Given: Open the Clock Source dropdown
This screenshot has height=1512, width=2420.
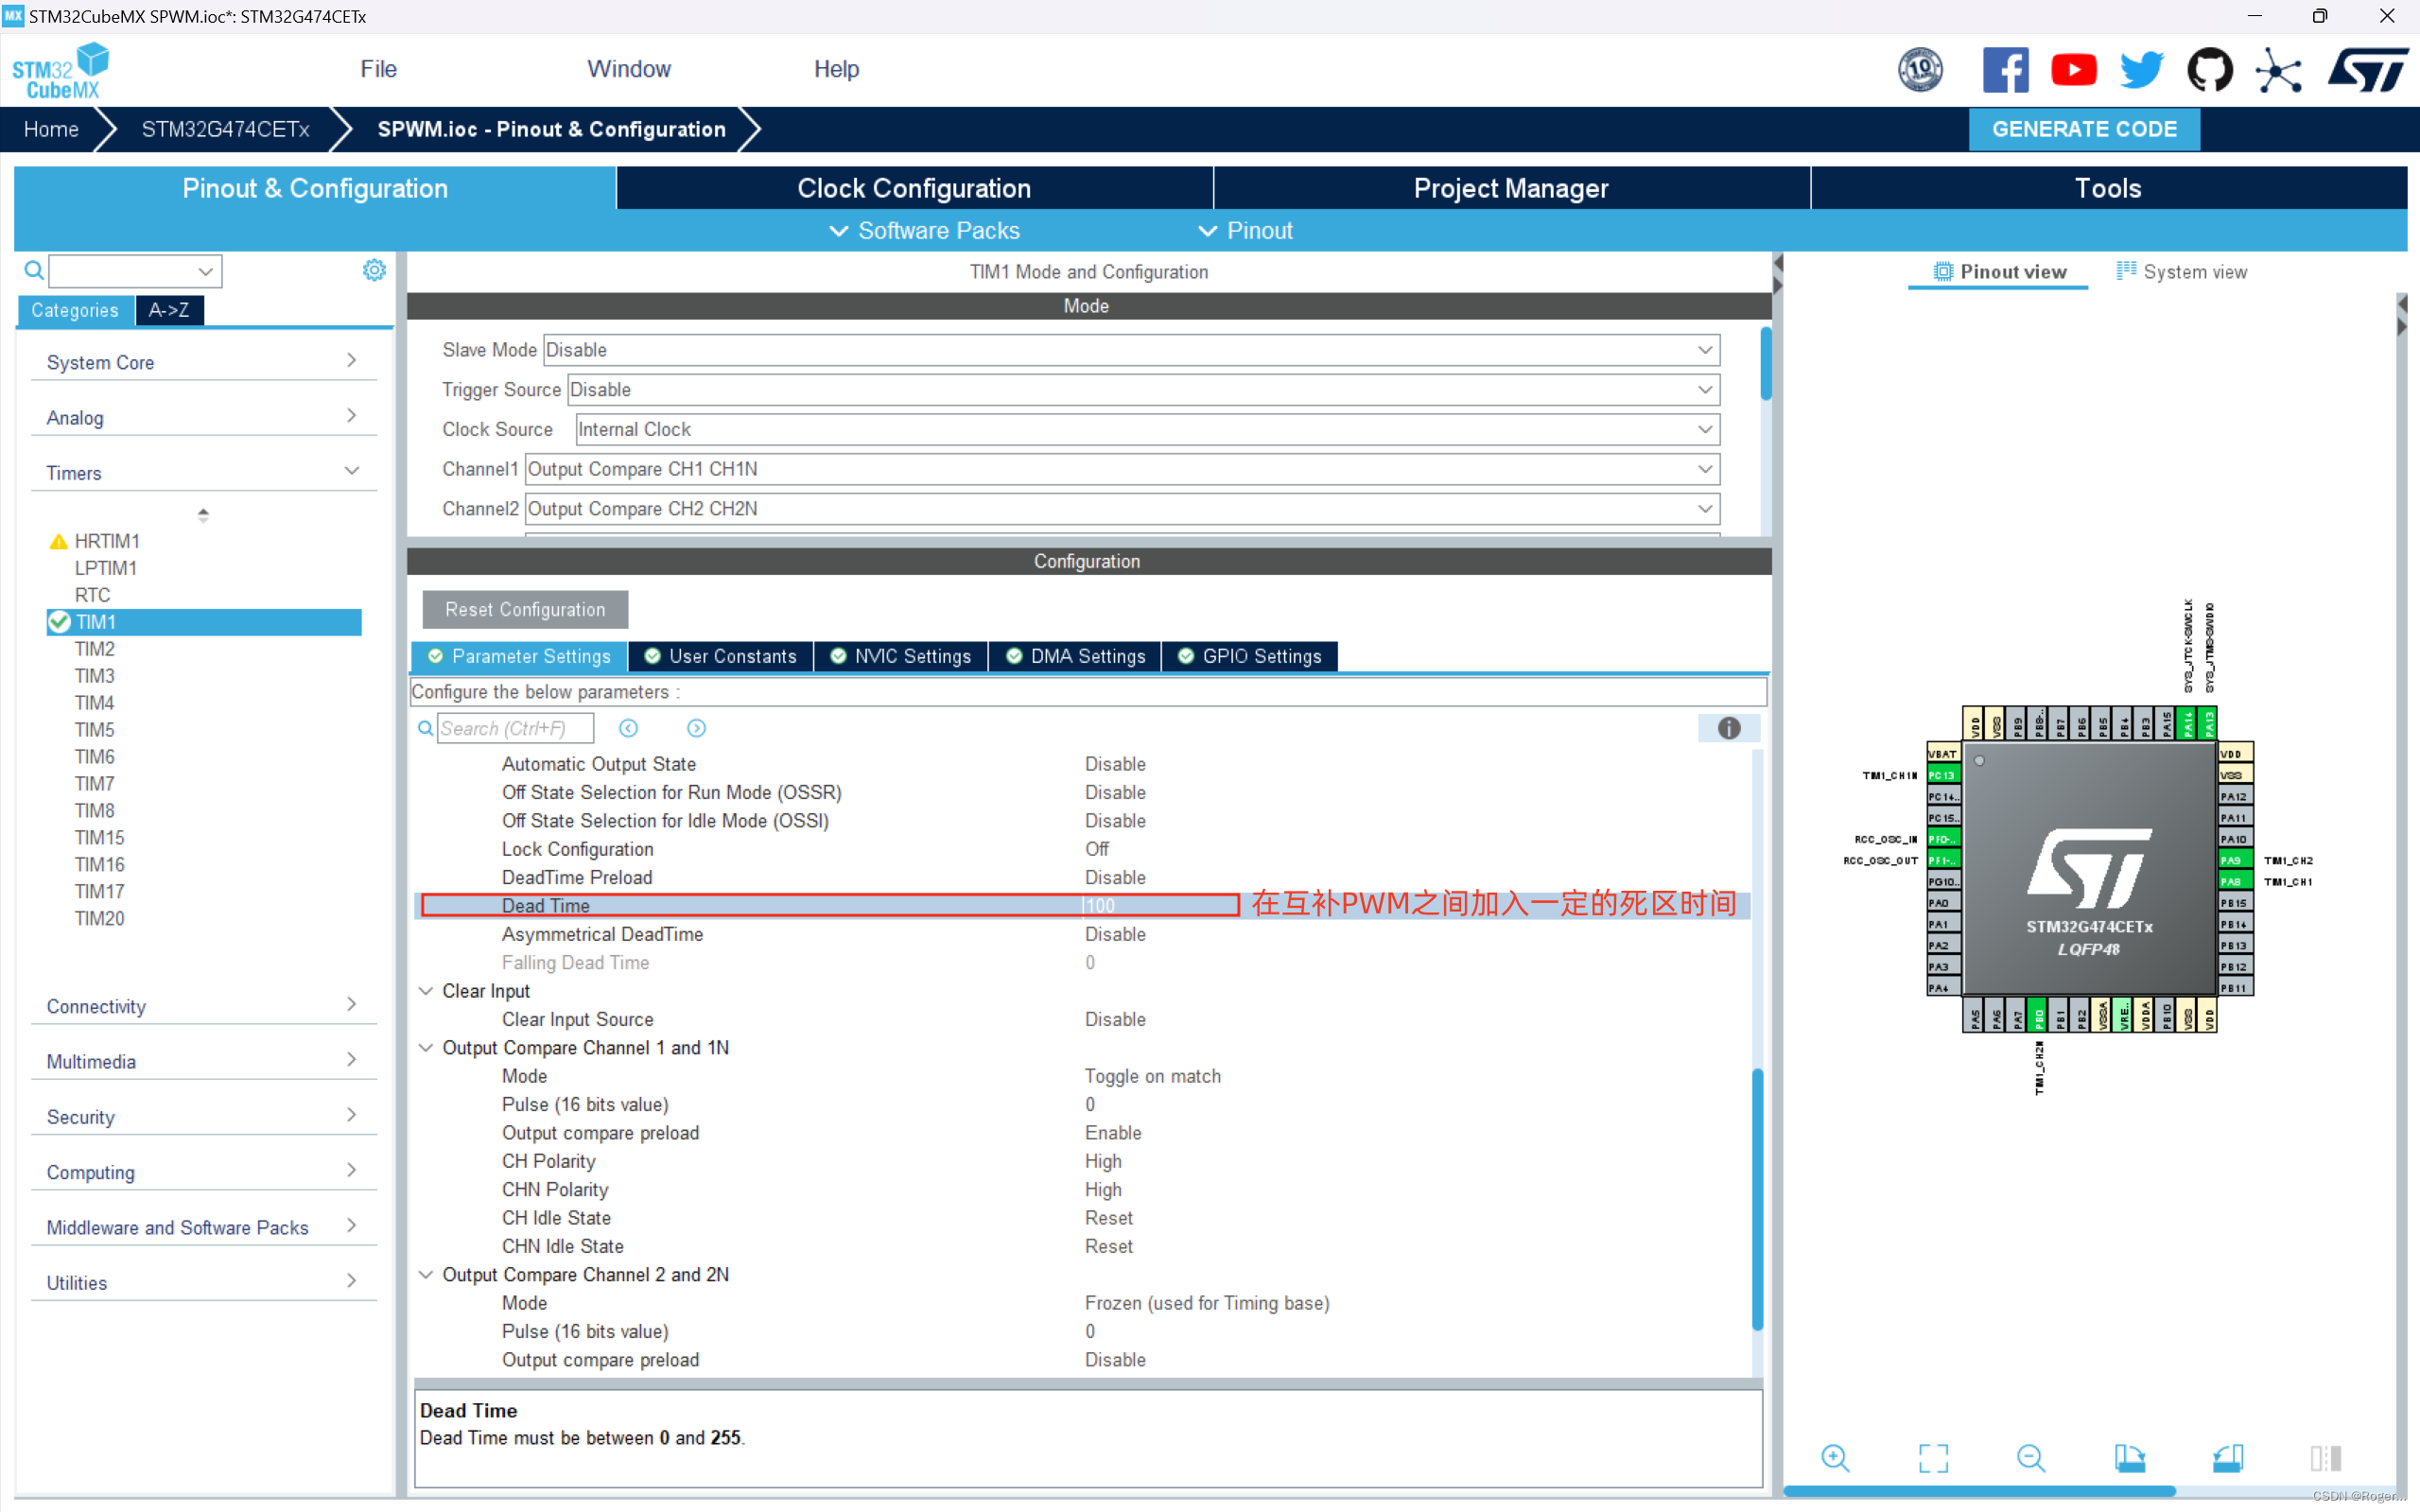Looking at the screenshot, I should point(1704,429).
